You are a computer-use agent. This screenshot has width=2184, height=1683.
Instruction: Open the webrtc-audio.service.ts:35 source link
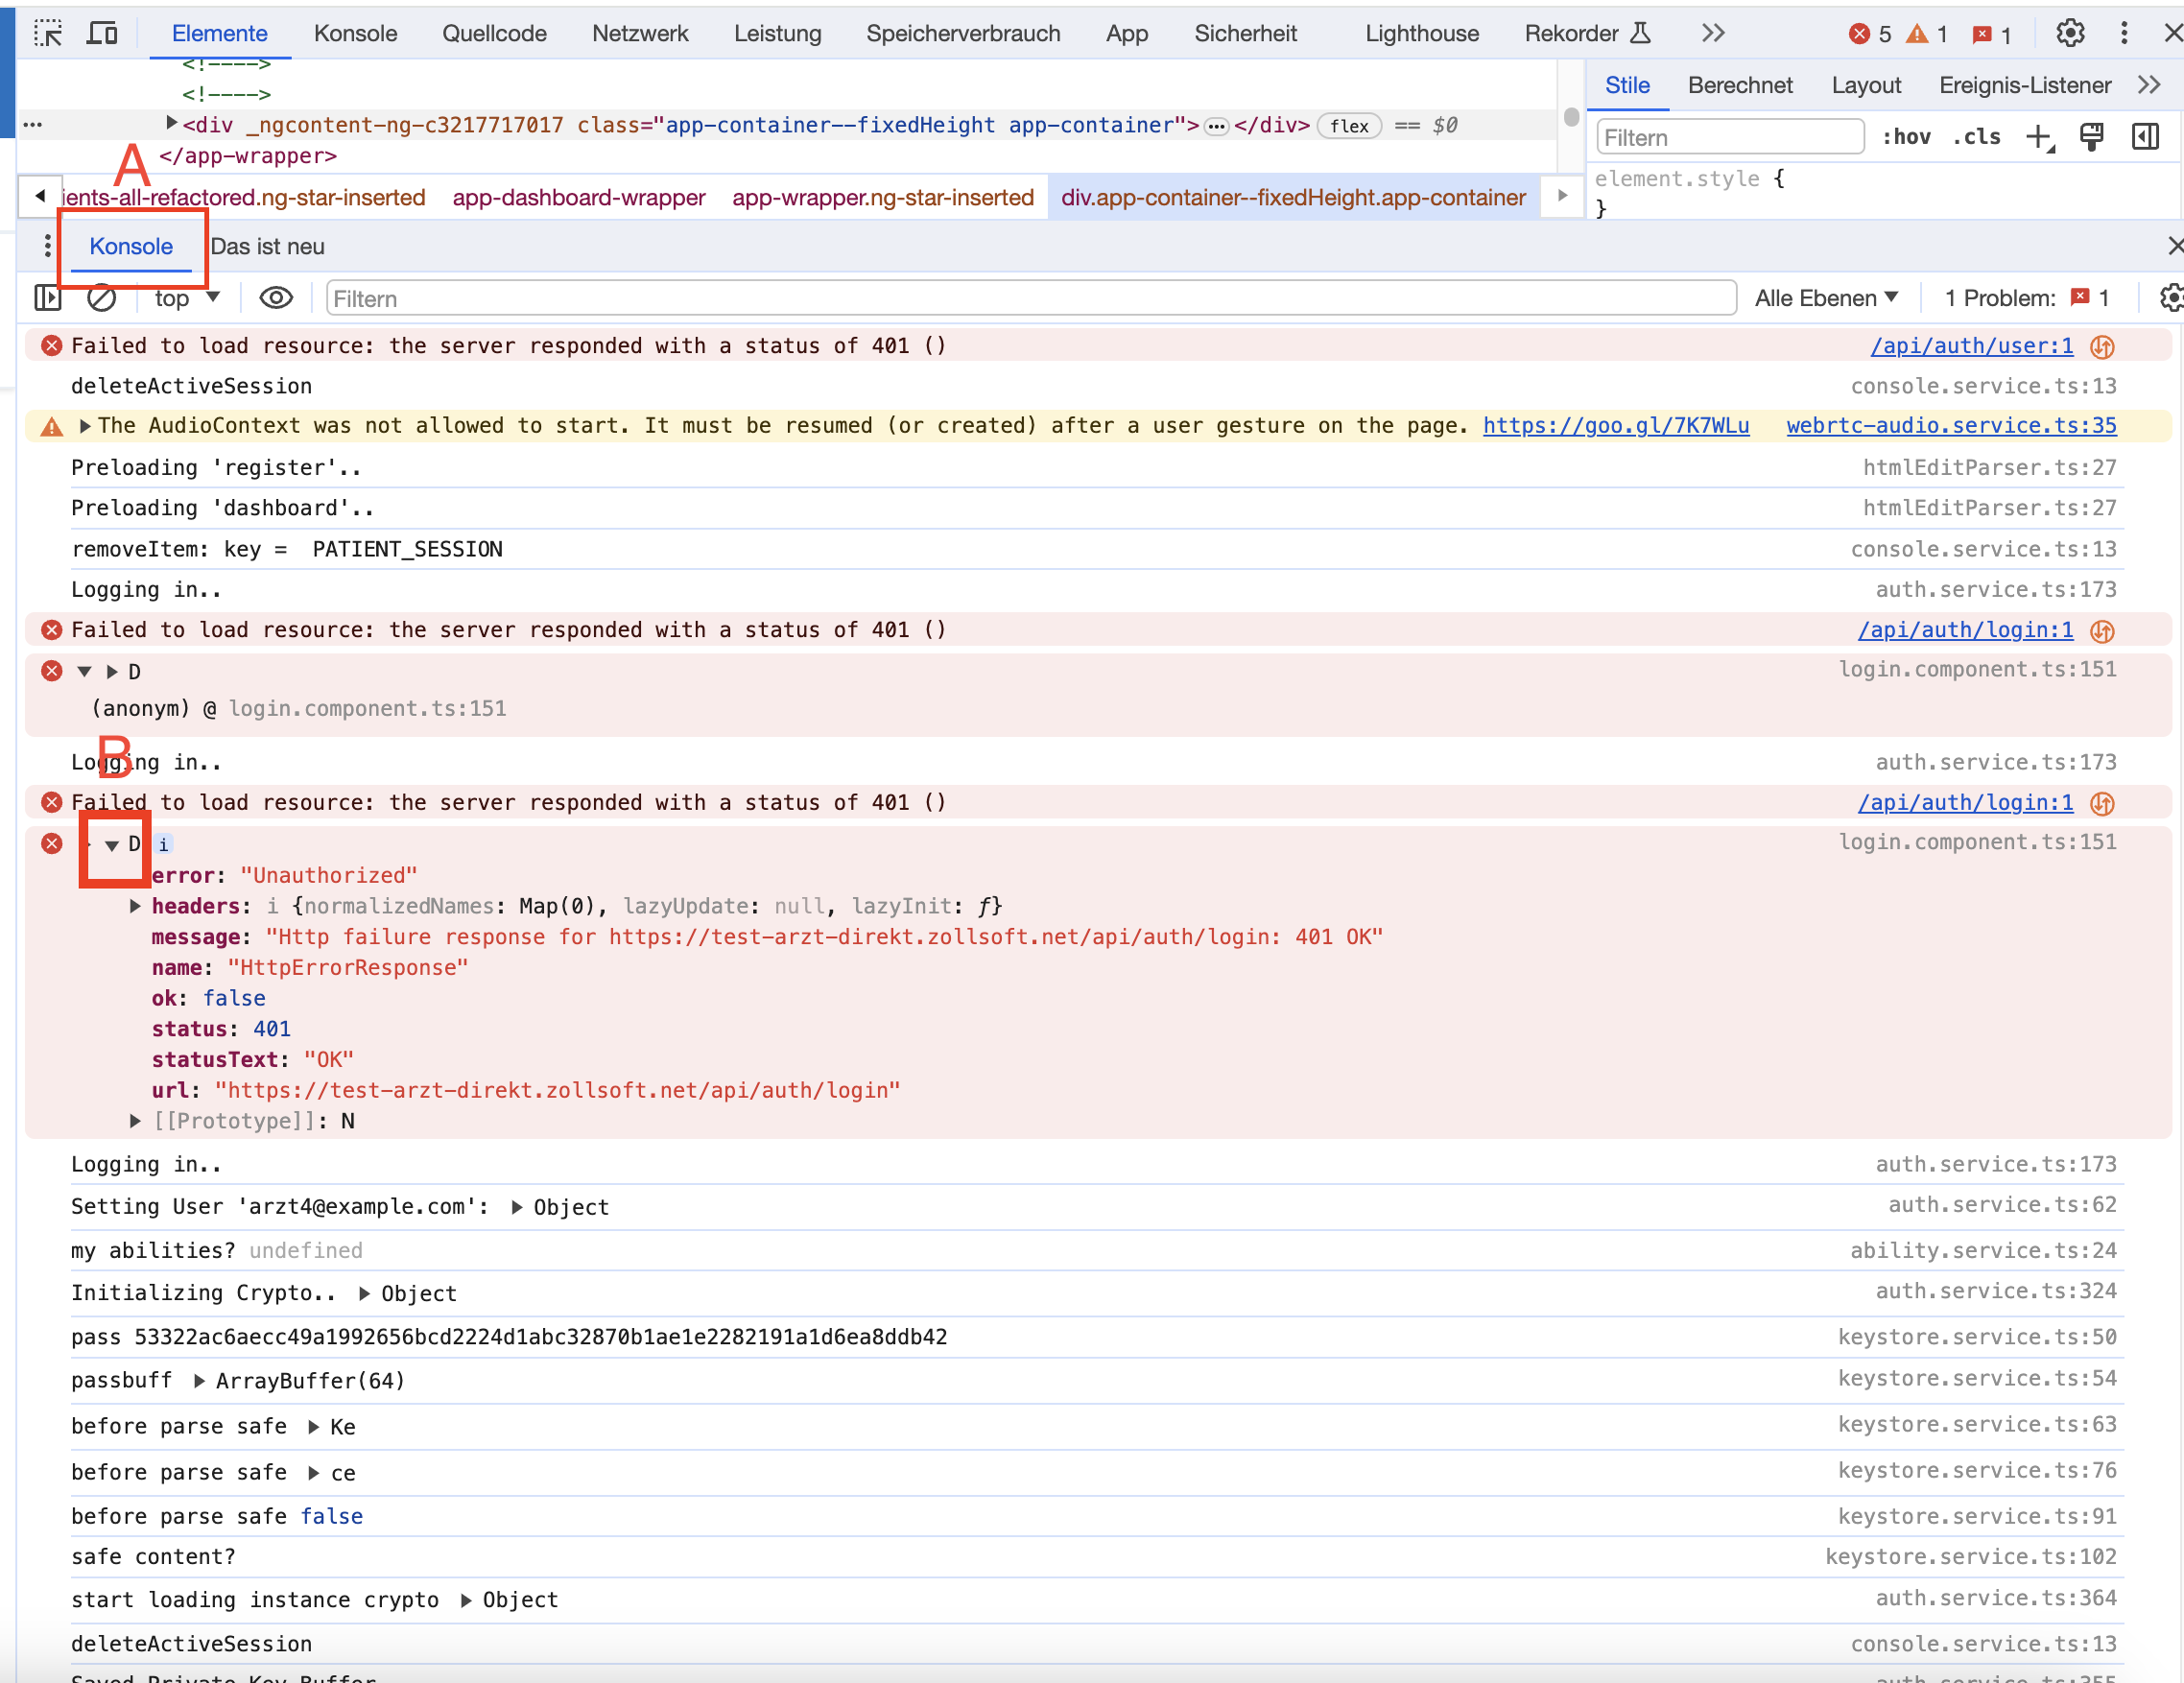point(1951,426)
